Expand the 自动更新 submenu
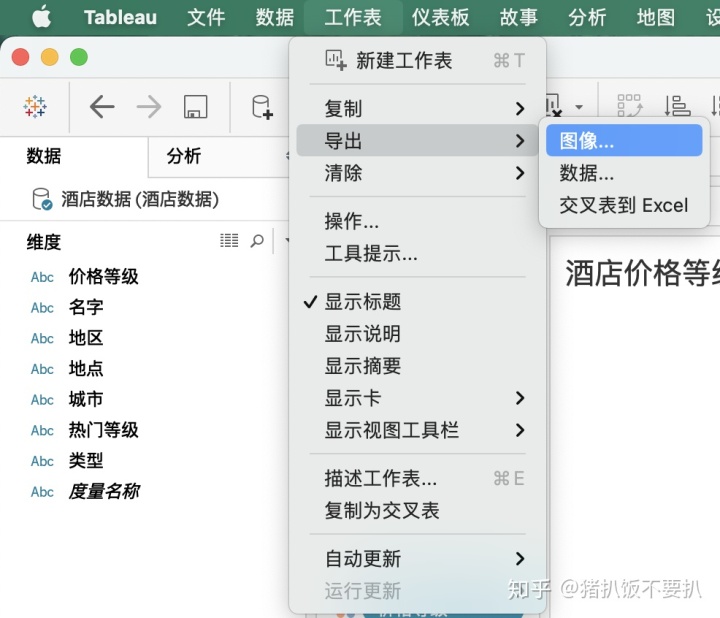This screenshot has width=720, height=618. (417, 559)
